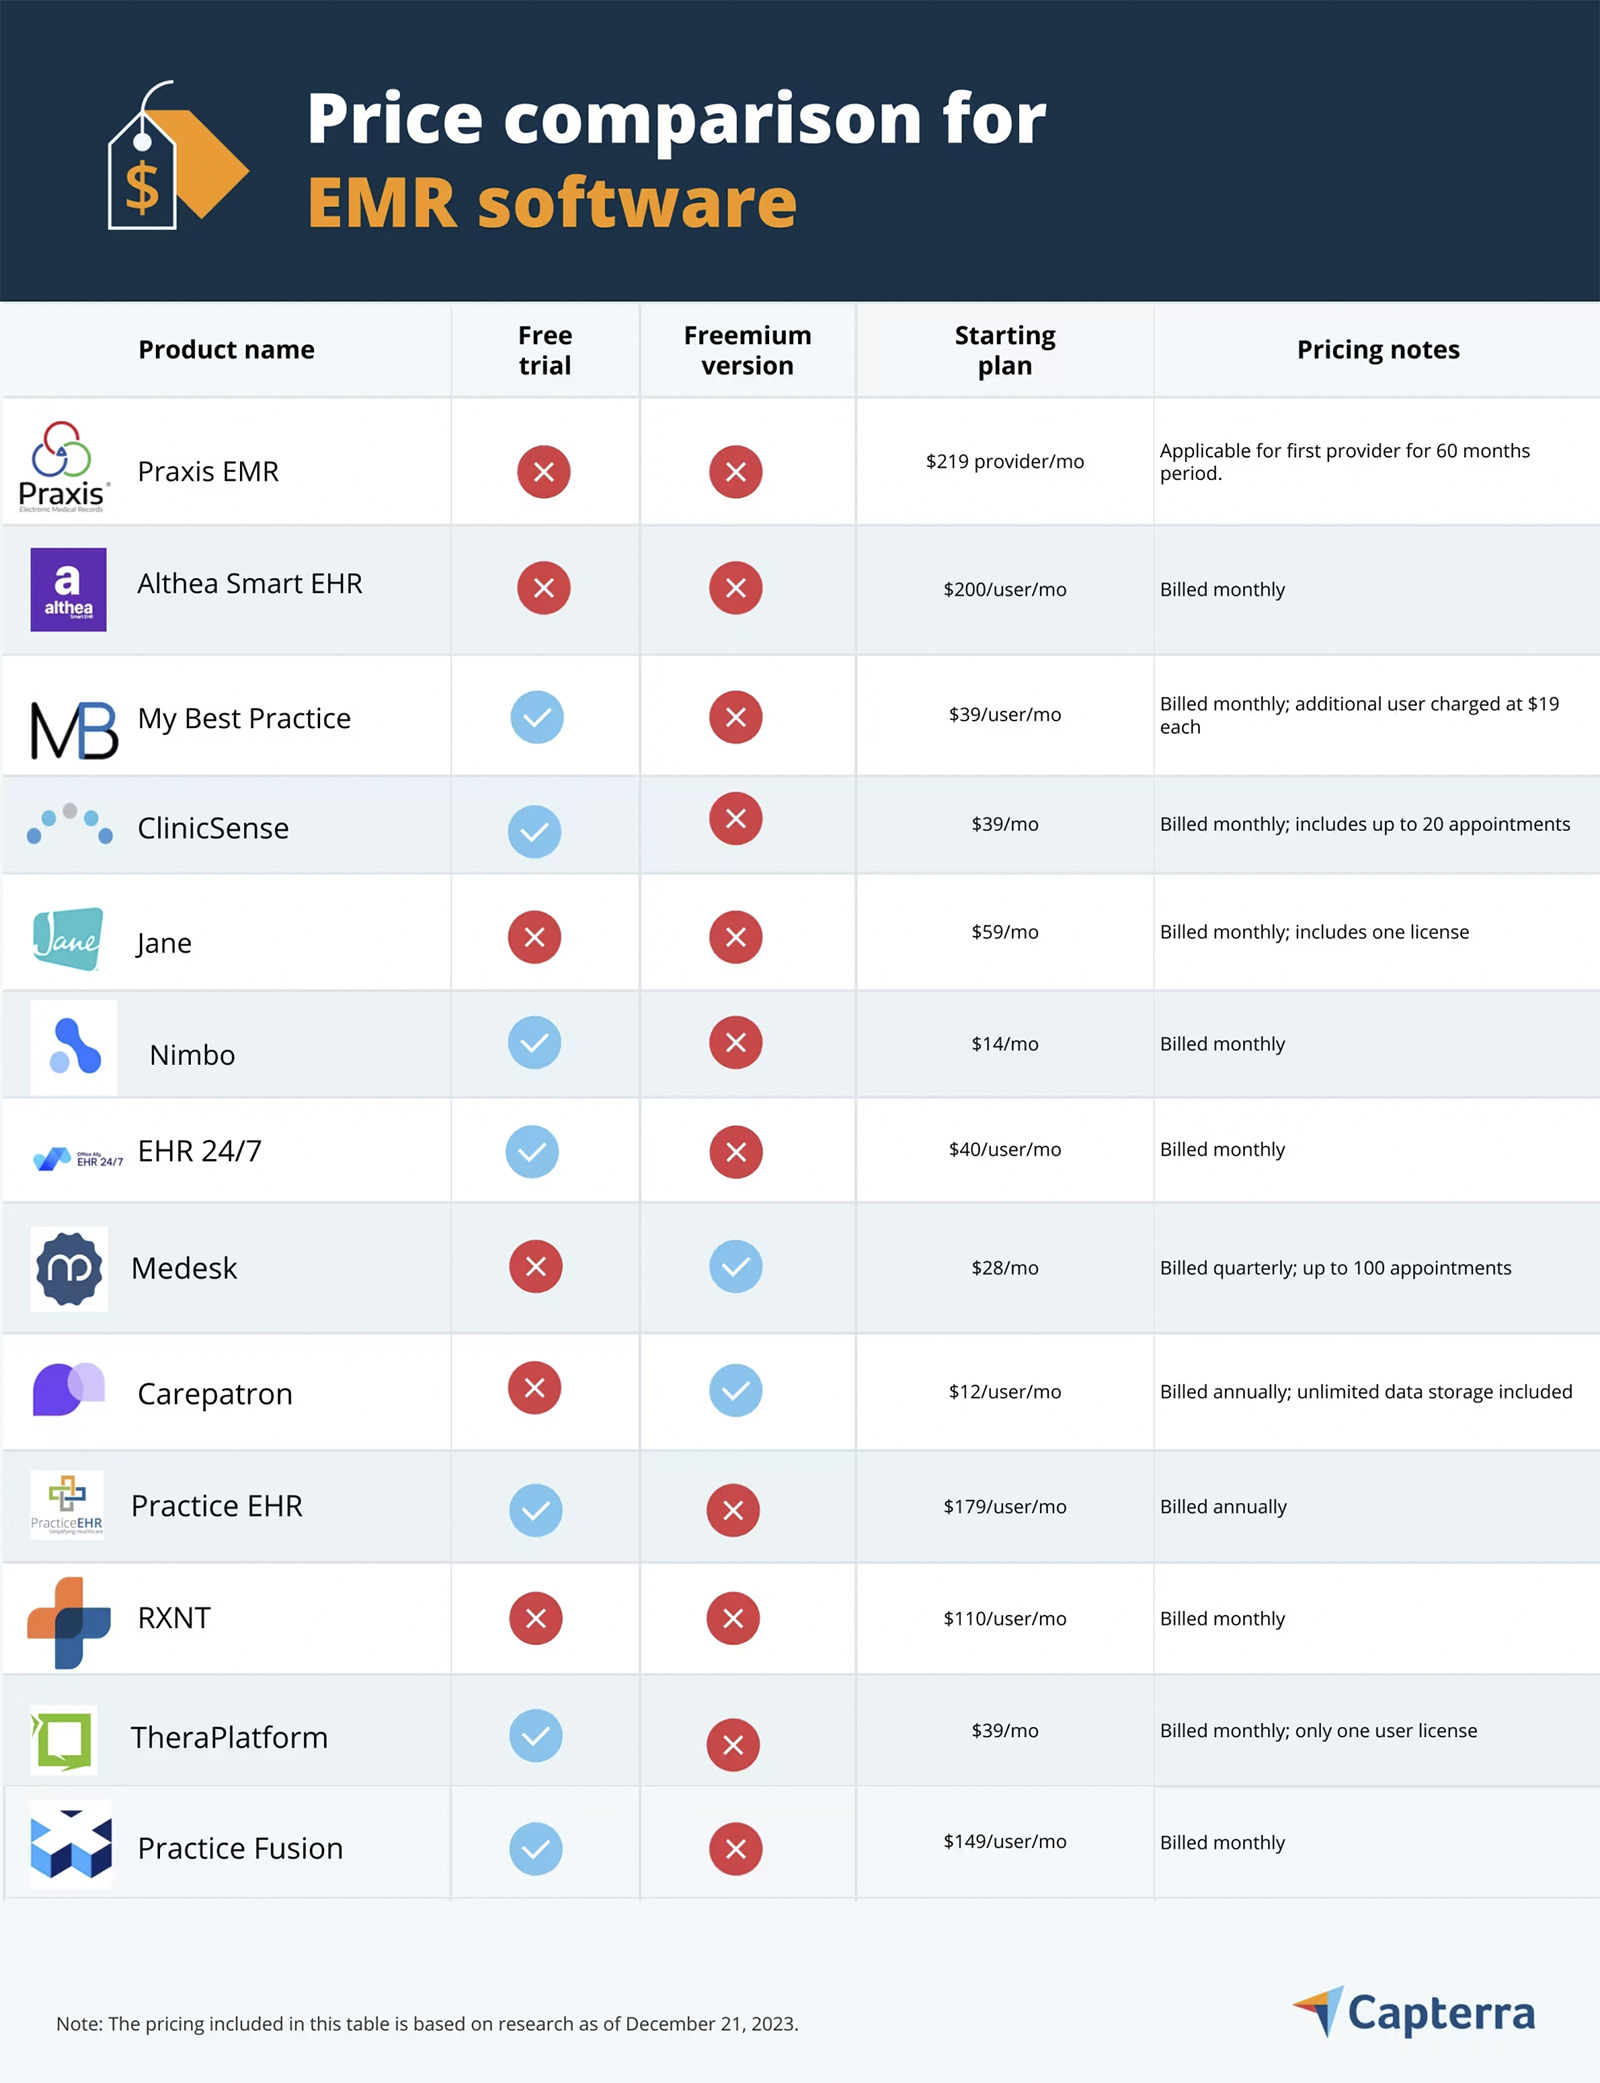The image size is (1600, 2083).
Task: Click the Carepatron product name
Action: point(215,1394)
